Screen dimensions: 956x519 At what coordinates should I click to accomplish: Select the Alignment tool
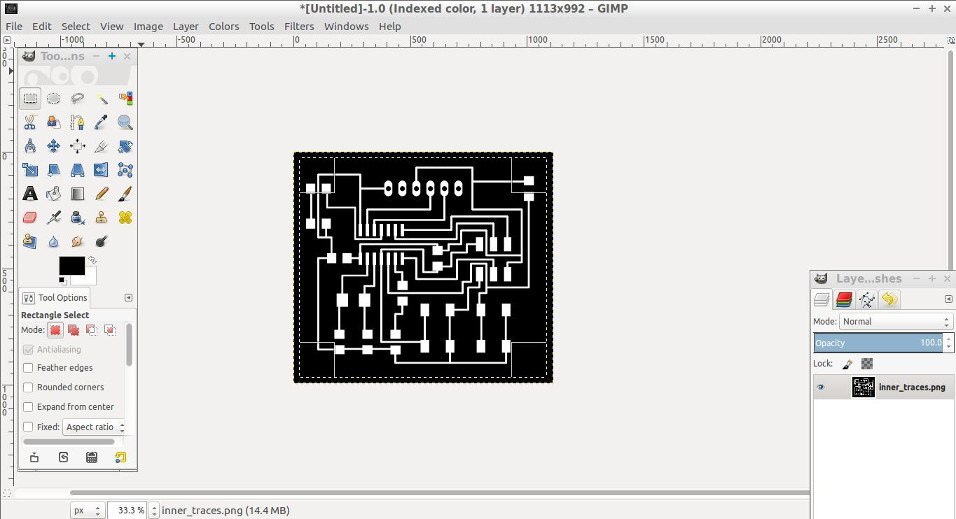pyautogui.click(x=77, y=146)
